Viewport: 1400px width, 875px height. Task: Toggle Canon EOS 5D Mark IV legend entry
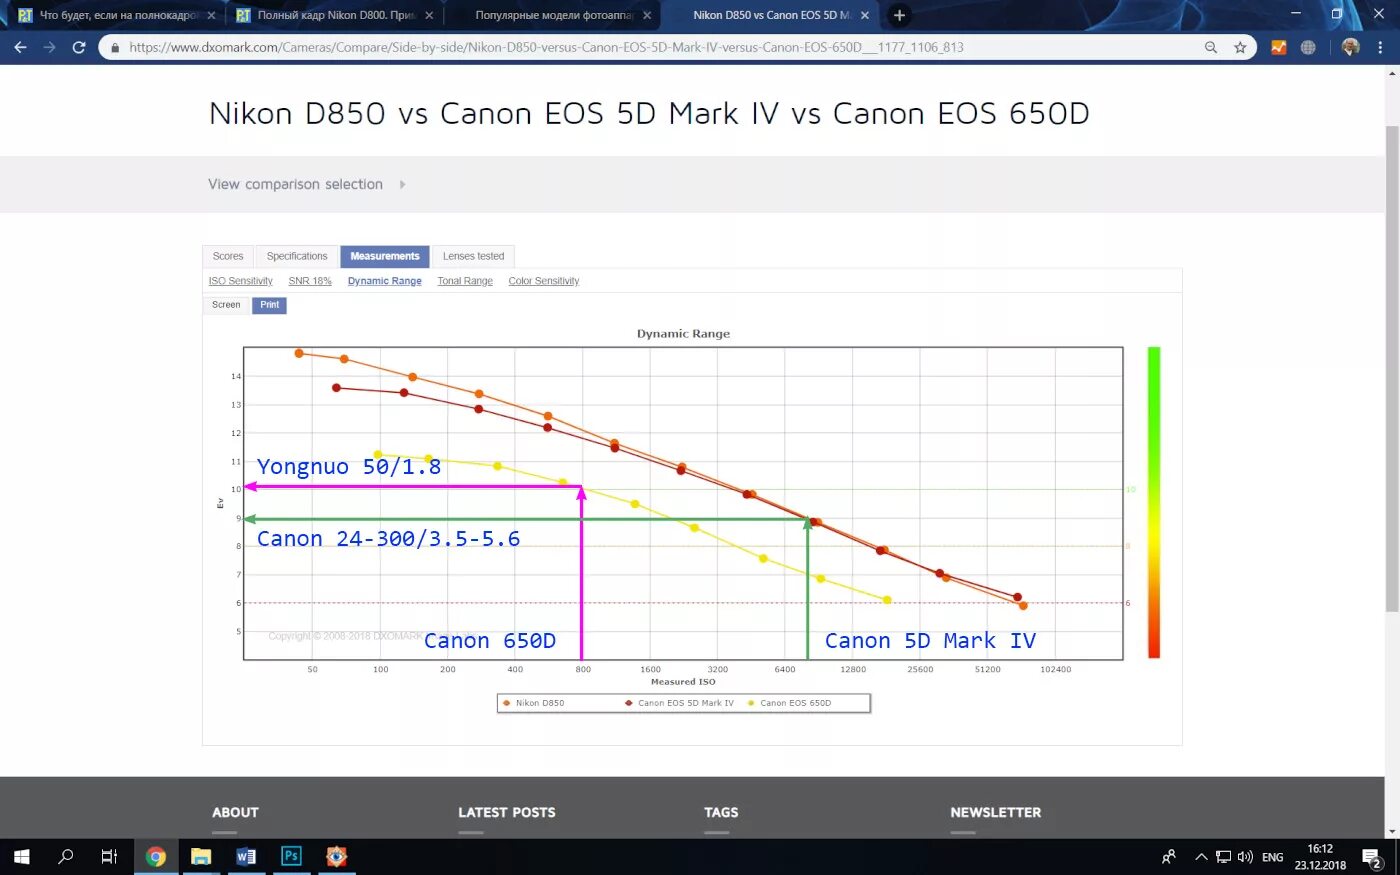click(679, 703)
